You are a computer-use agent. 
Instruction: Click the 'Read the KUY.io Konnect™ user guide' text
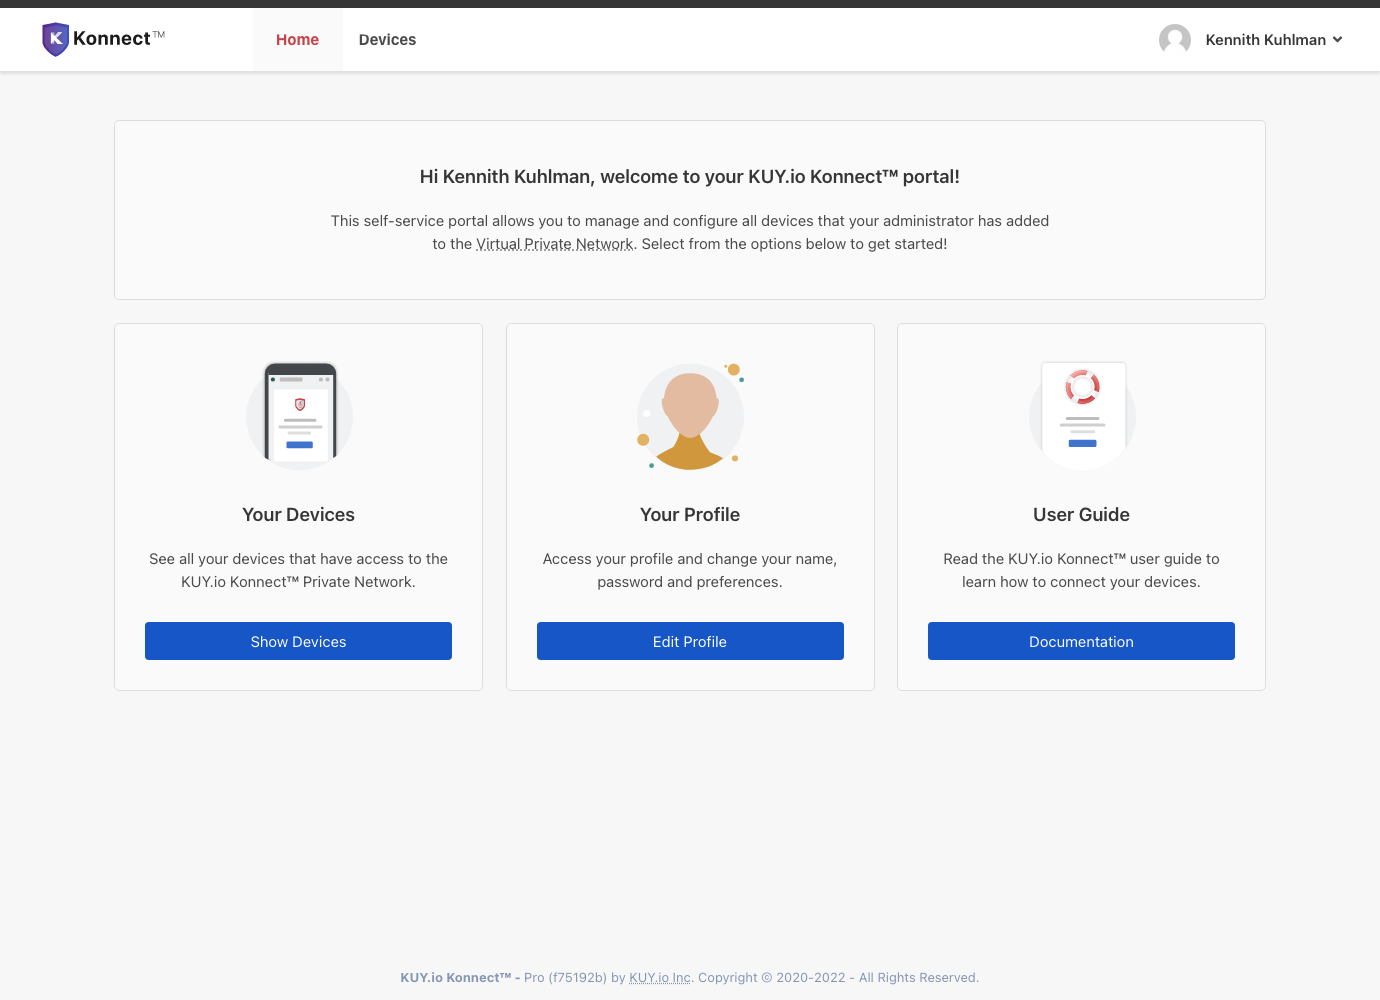1081,570
